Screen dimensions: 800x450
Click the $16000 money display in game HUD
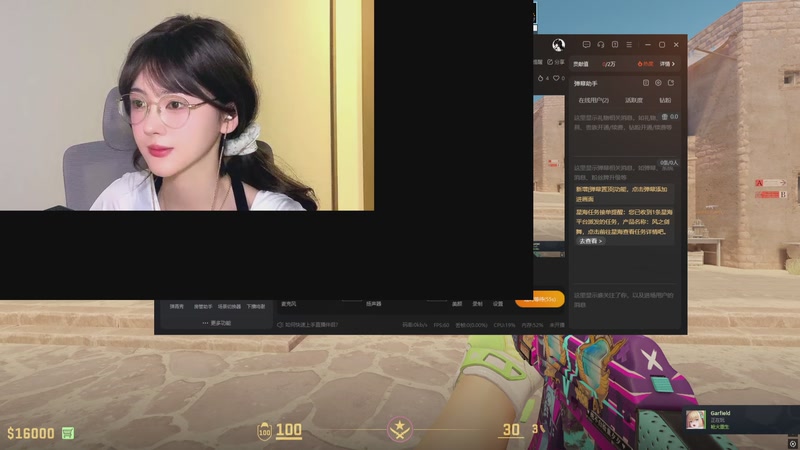coord(31,434)
